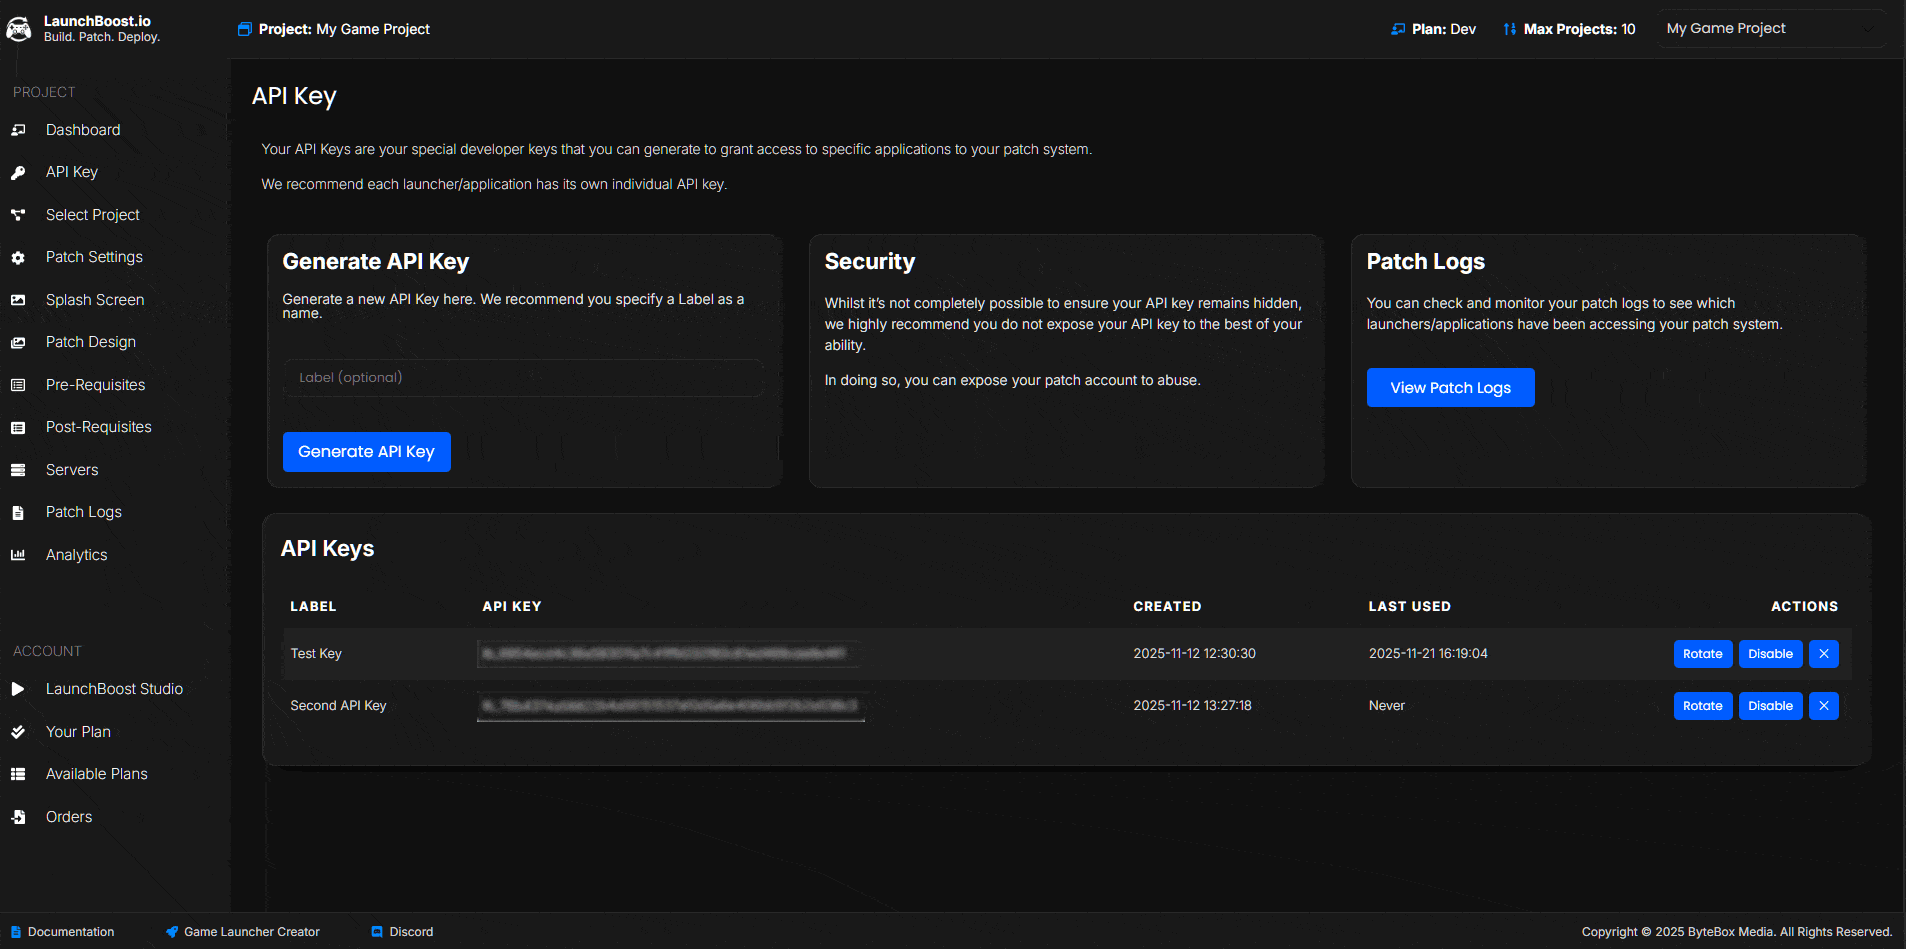Click the Select Project sidebar icon

click(x=18, y=215)
